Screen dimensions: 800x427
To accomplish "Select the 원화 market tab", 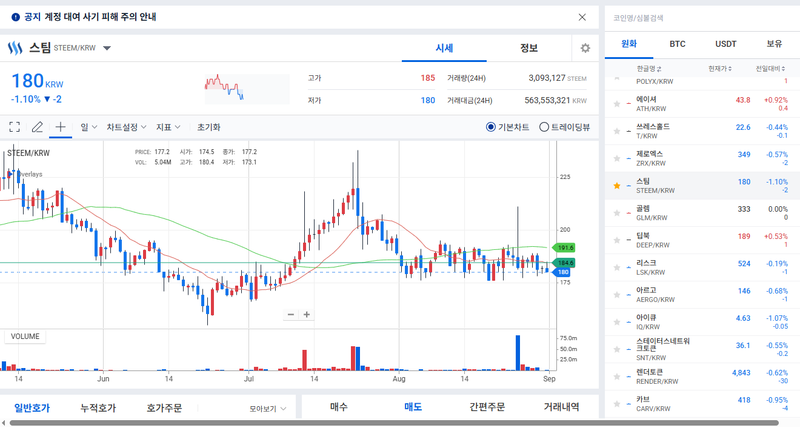I will 629,44.
